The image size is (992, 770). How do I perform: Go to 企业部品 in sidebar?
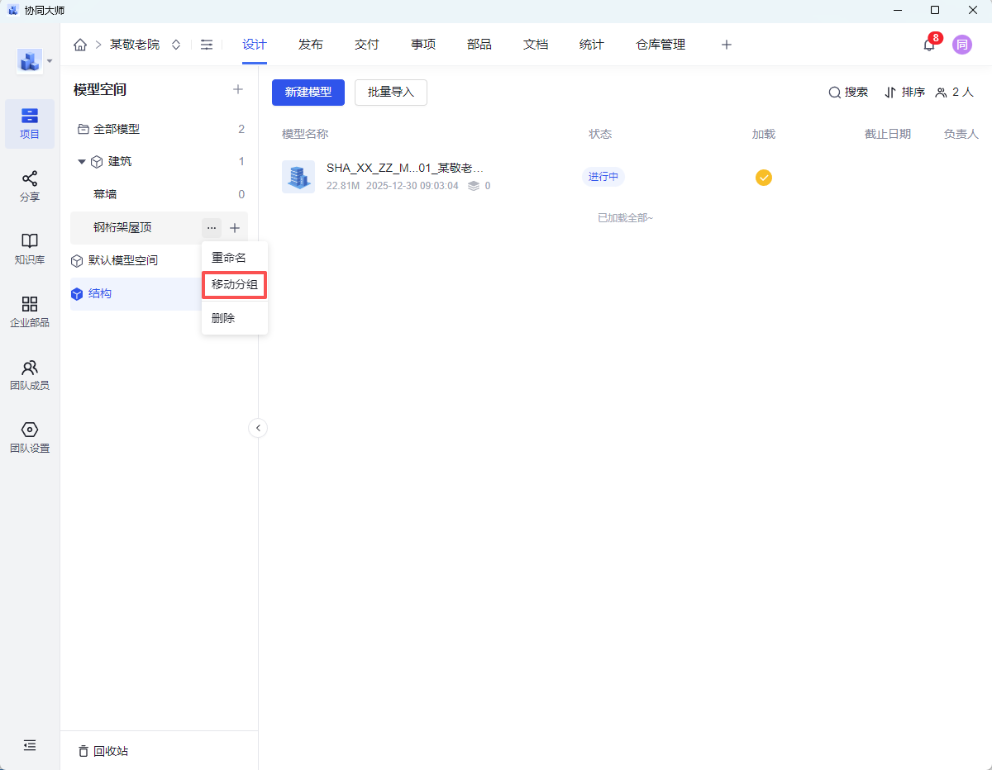tap(30, 311)
